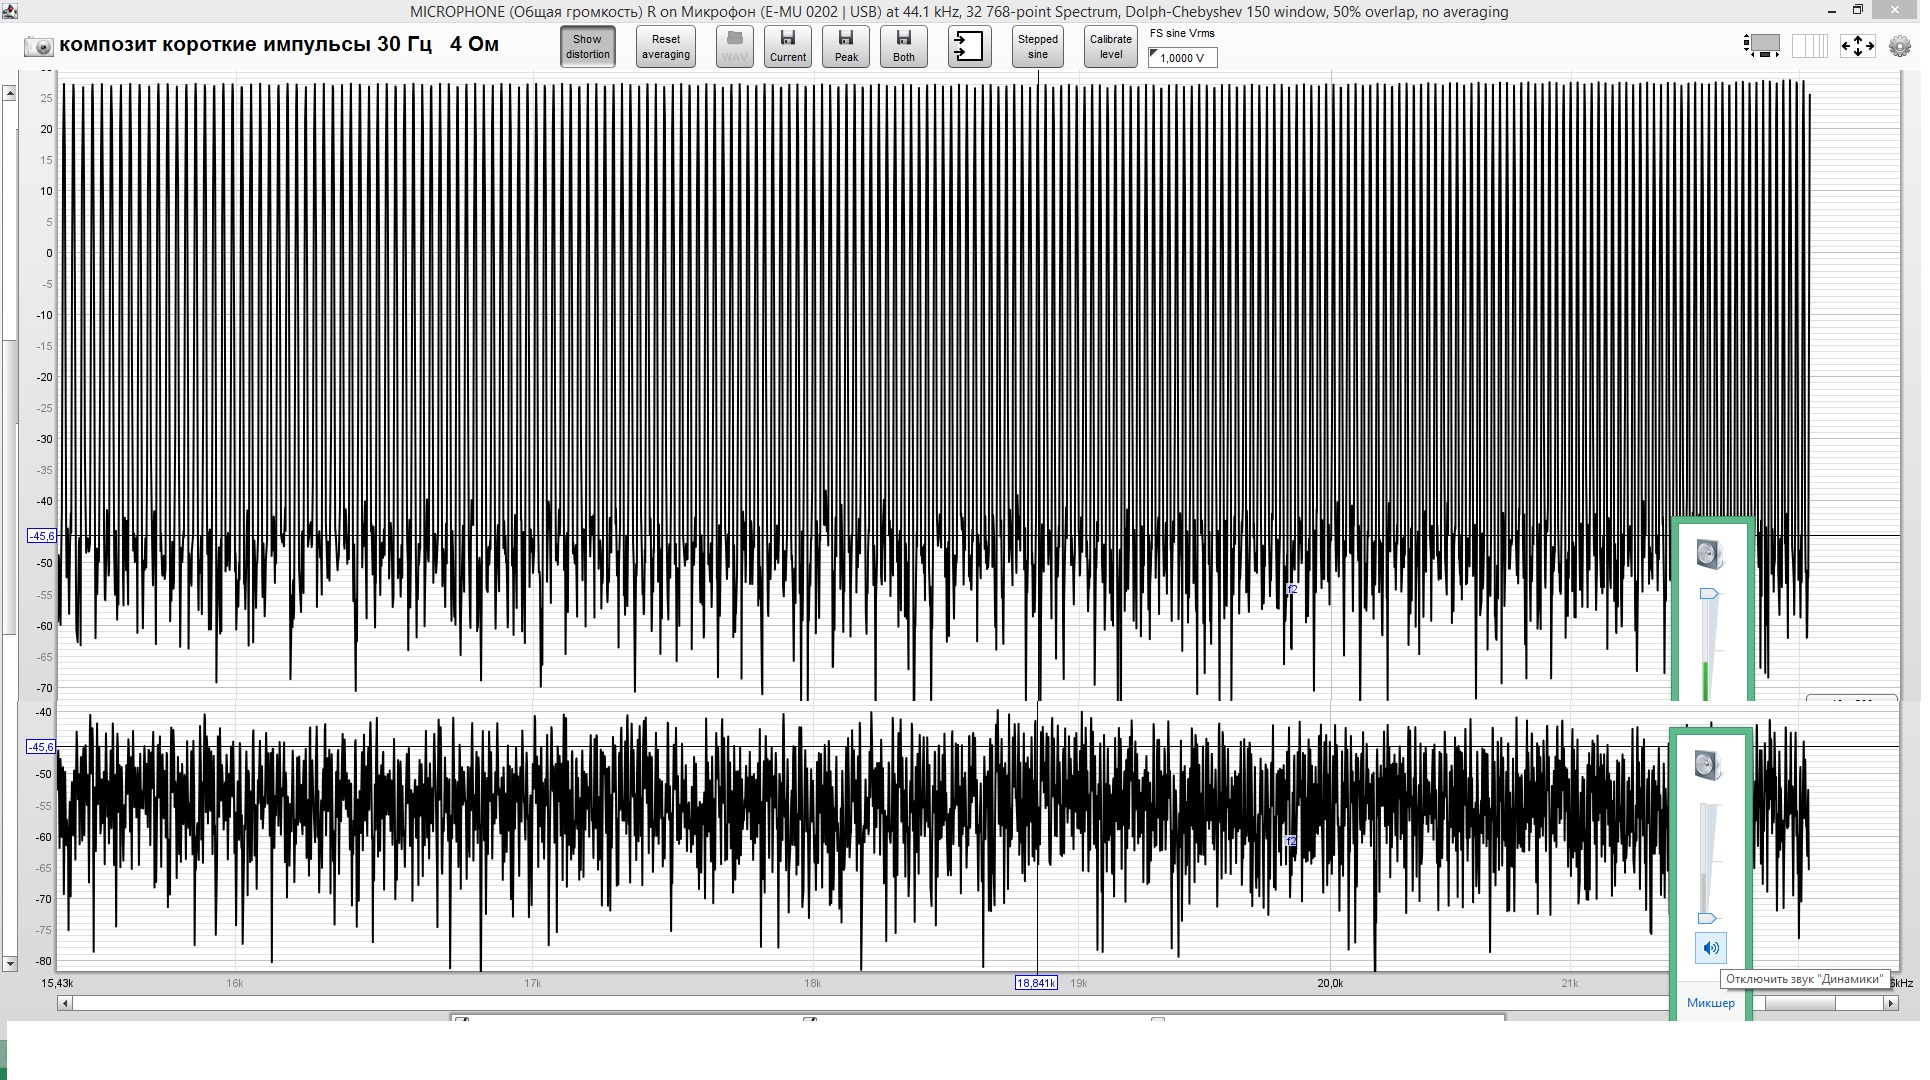Viewport: 1930px width, 1080px height.
Task: Toggle the Show distortion button
Action: point(587,47)
